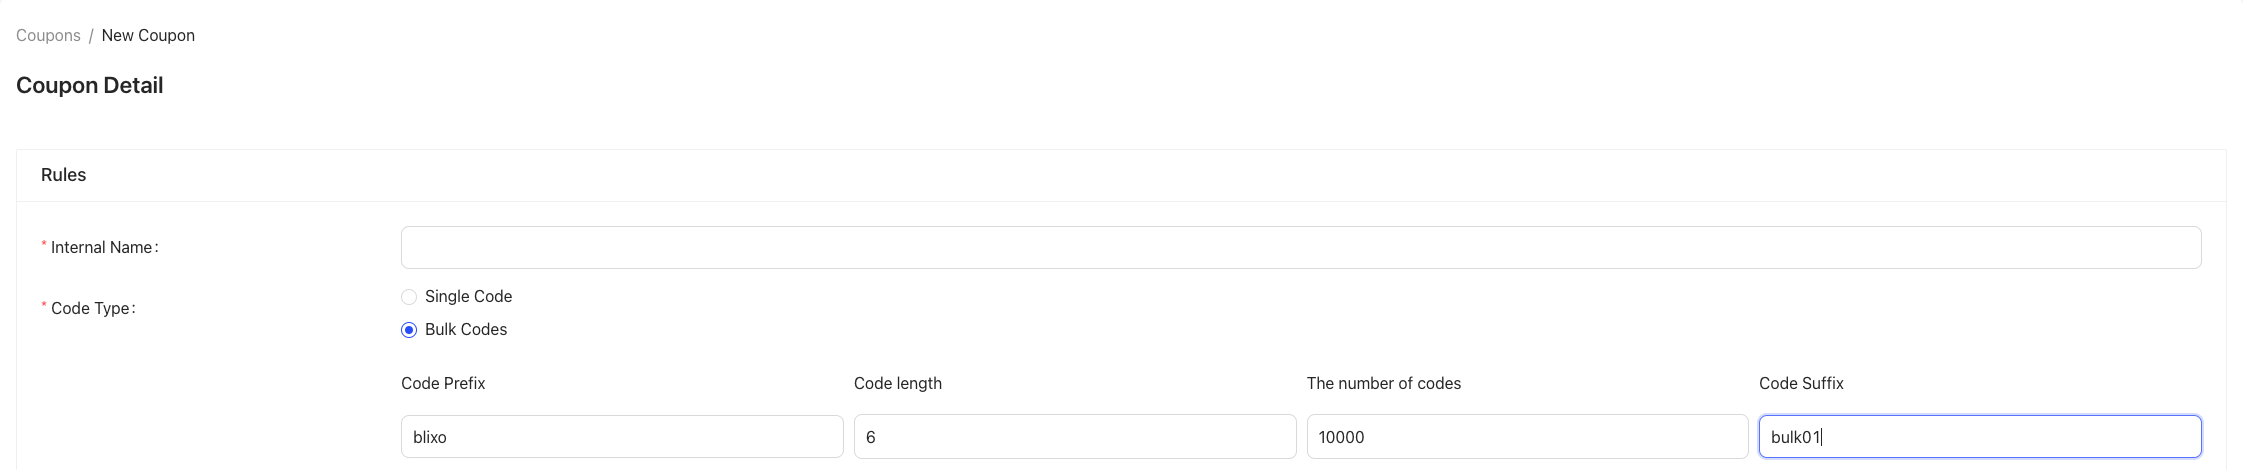The width and height of the screenshot is (2243, 470).
Task: Click the Rules section header
Action: (64, 175)
